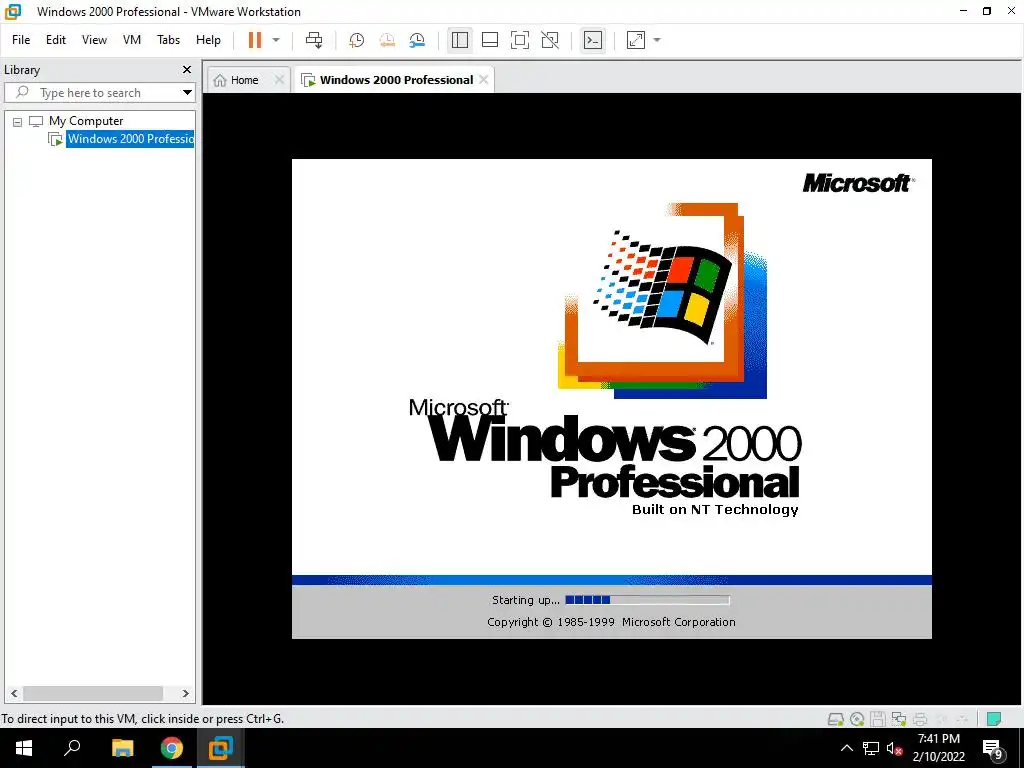The height and width of the screenshot is (768, 1024).
Task: Open the View menu
Action: (94, 40)
